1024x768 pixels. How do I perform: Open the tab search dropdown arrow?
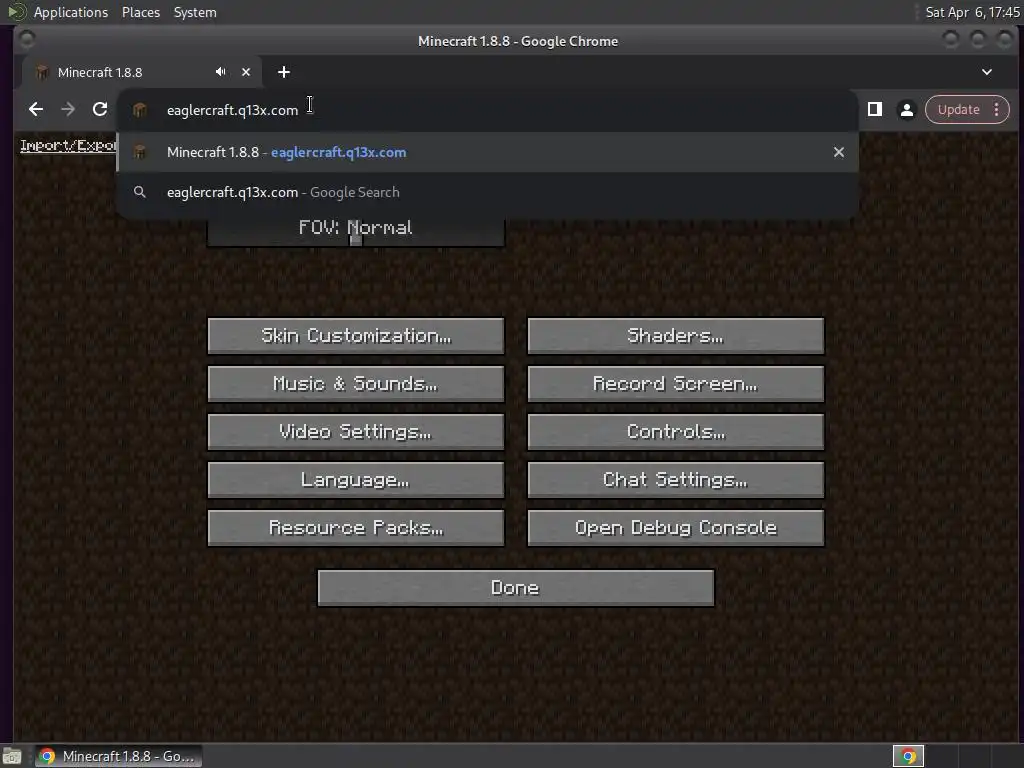(x=987, y=72)
